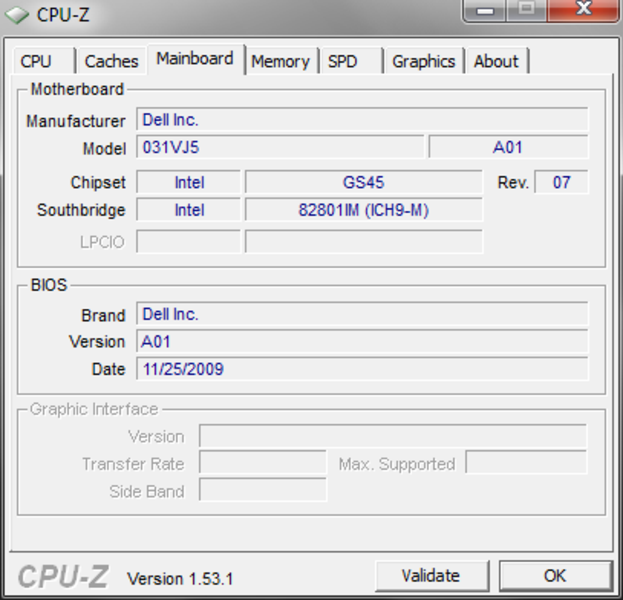Open the Caches tab
The height and width of the screenshot is (600, 623).
click(x=111, y=61)
